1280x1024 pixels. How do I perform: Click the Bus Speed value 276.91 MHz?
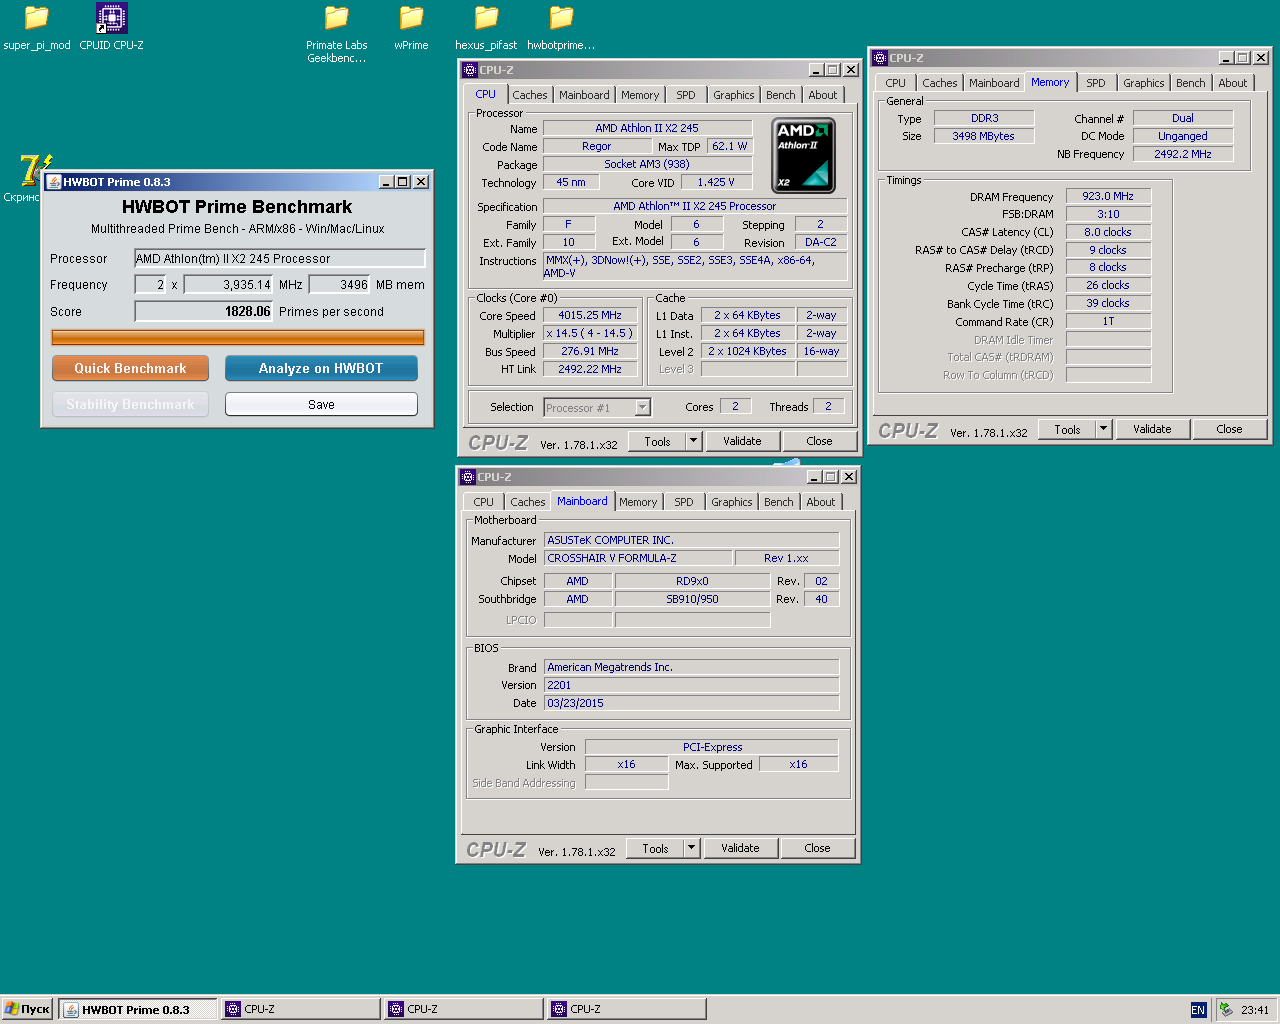590,351
